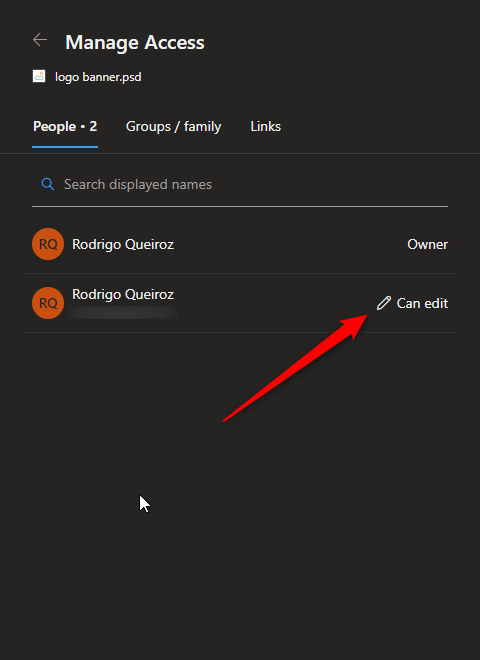Screen dimensions: 480x660
Task: Click the red arrow annotation
Action: pos(295,367)
